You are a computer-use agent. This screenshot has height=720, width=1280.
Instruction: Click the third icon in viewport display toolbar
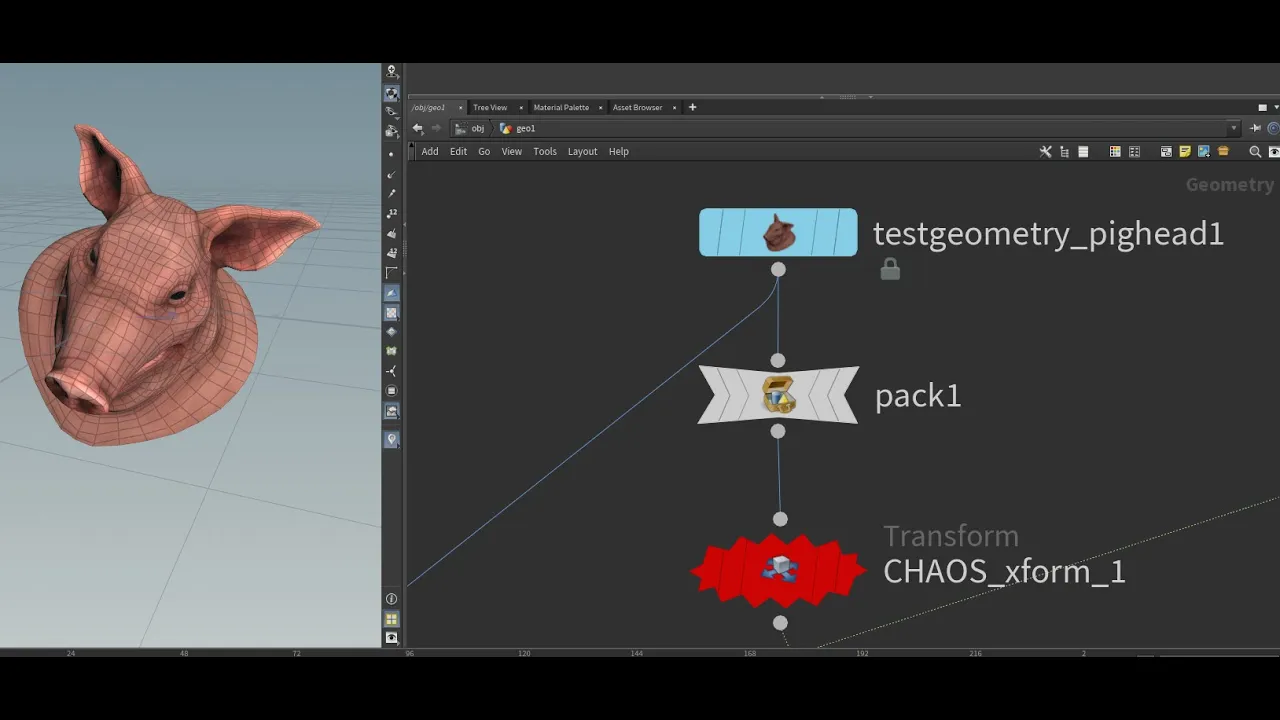[x=392, y=111]
